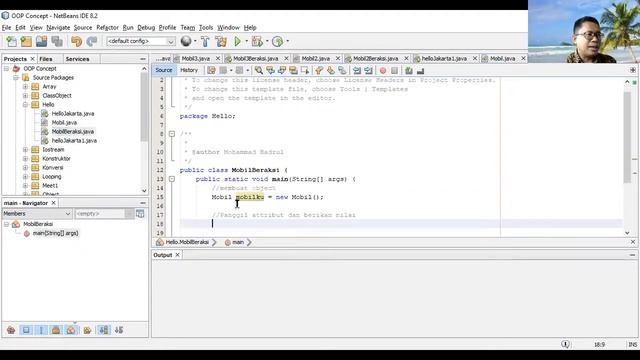Click the Navigator Sort by Name icon

coord(104,330)
